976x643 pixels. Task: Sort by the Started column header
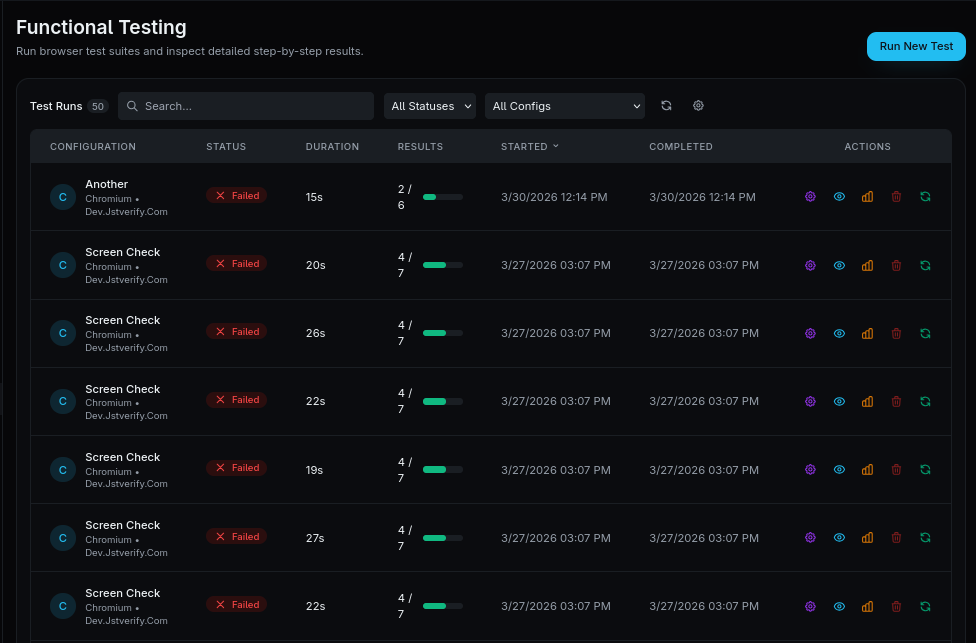(x=530, y=146)
